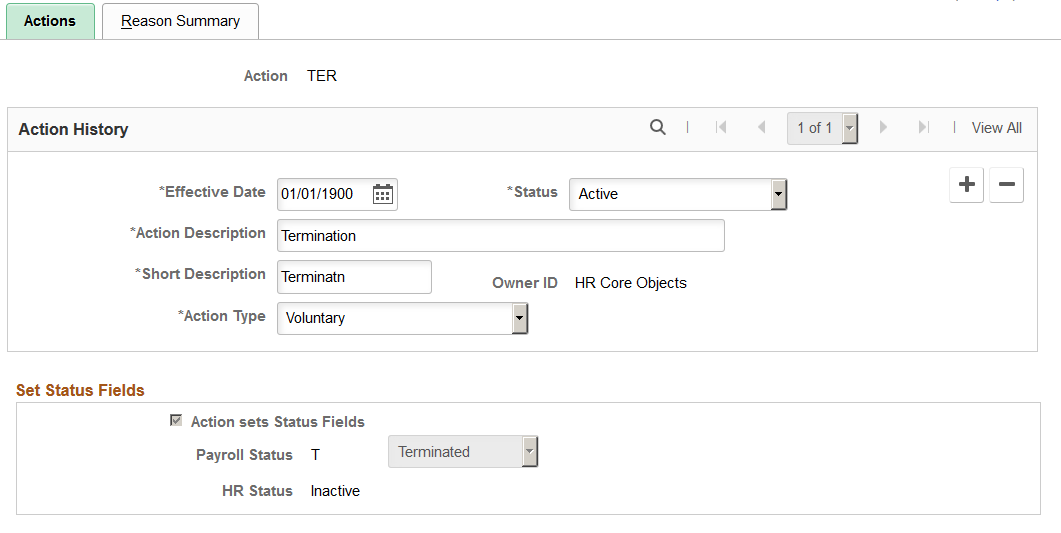
Task: Click into the Action Description field
Action: (x=501, y=235)
